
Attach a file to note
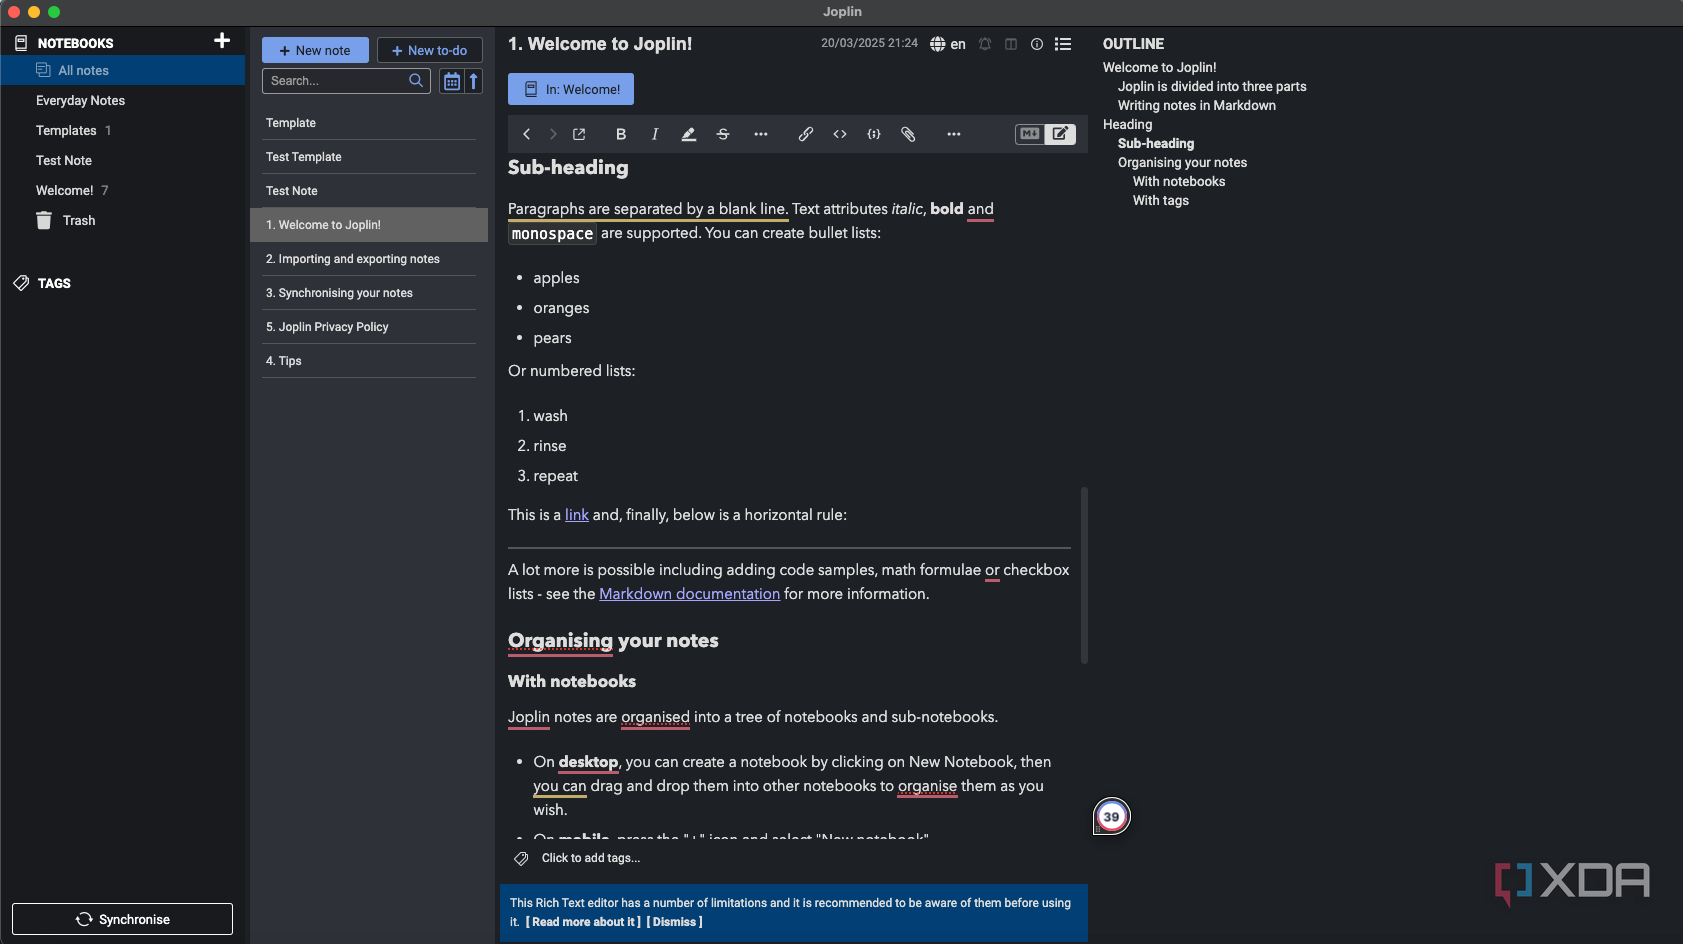pyautogui.click(x=908, y=134)
